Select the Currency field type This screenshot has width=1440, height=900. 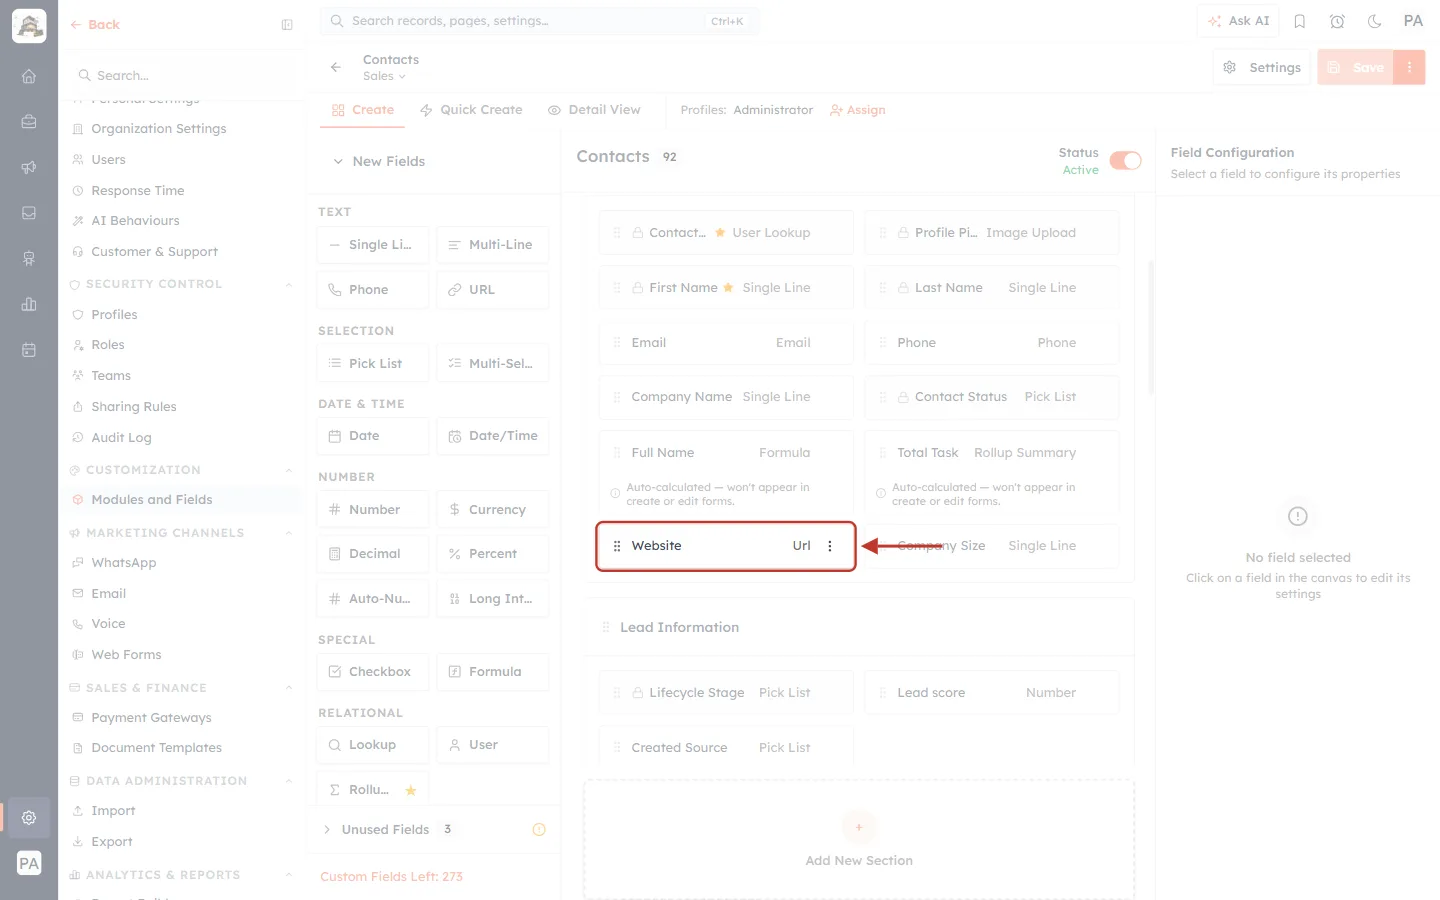pos(493,509)
